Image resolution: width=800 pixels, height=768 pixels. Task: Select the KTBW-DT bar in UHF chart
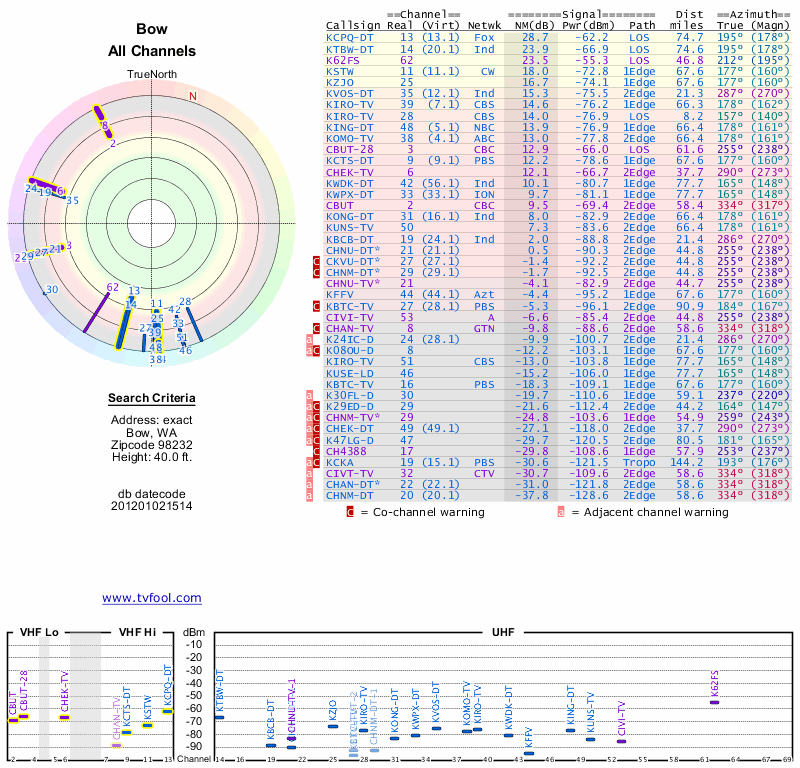click(x=219, y=717)
